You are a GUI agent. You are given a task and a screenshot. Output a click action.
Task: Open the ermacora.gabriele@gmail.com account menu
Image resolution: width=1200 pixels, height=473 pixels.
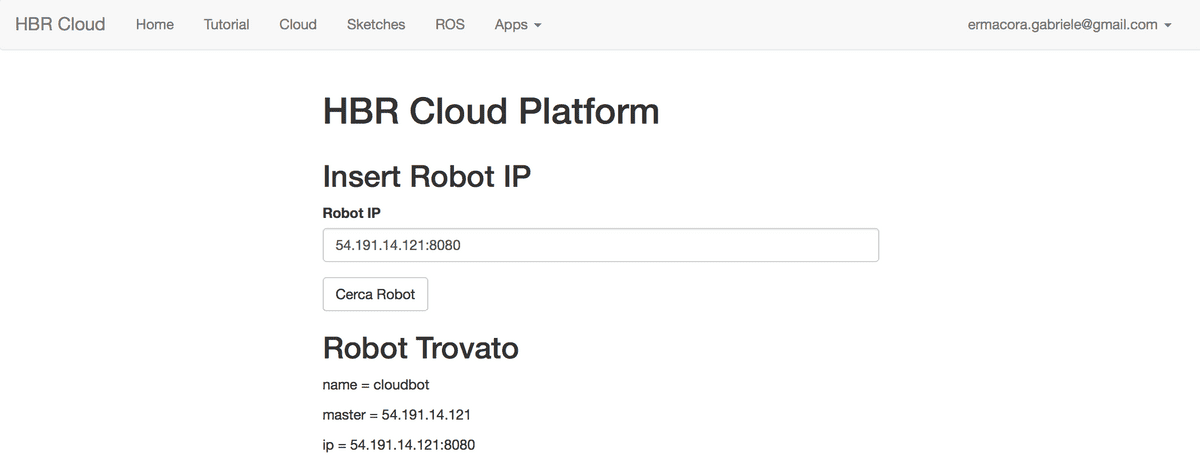pos(1068,24)
